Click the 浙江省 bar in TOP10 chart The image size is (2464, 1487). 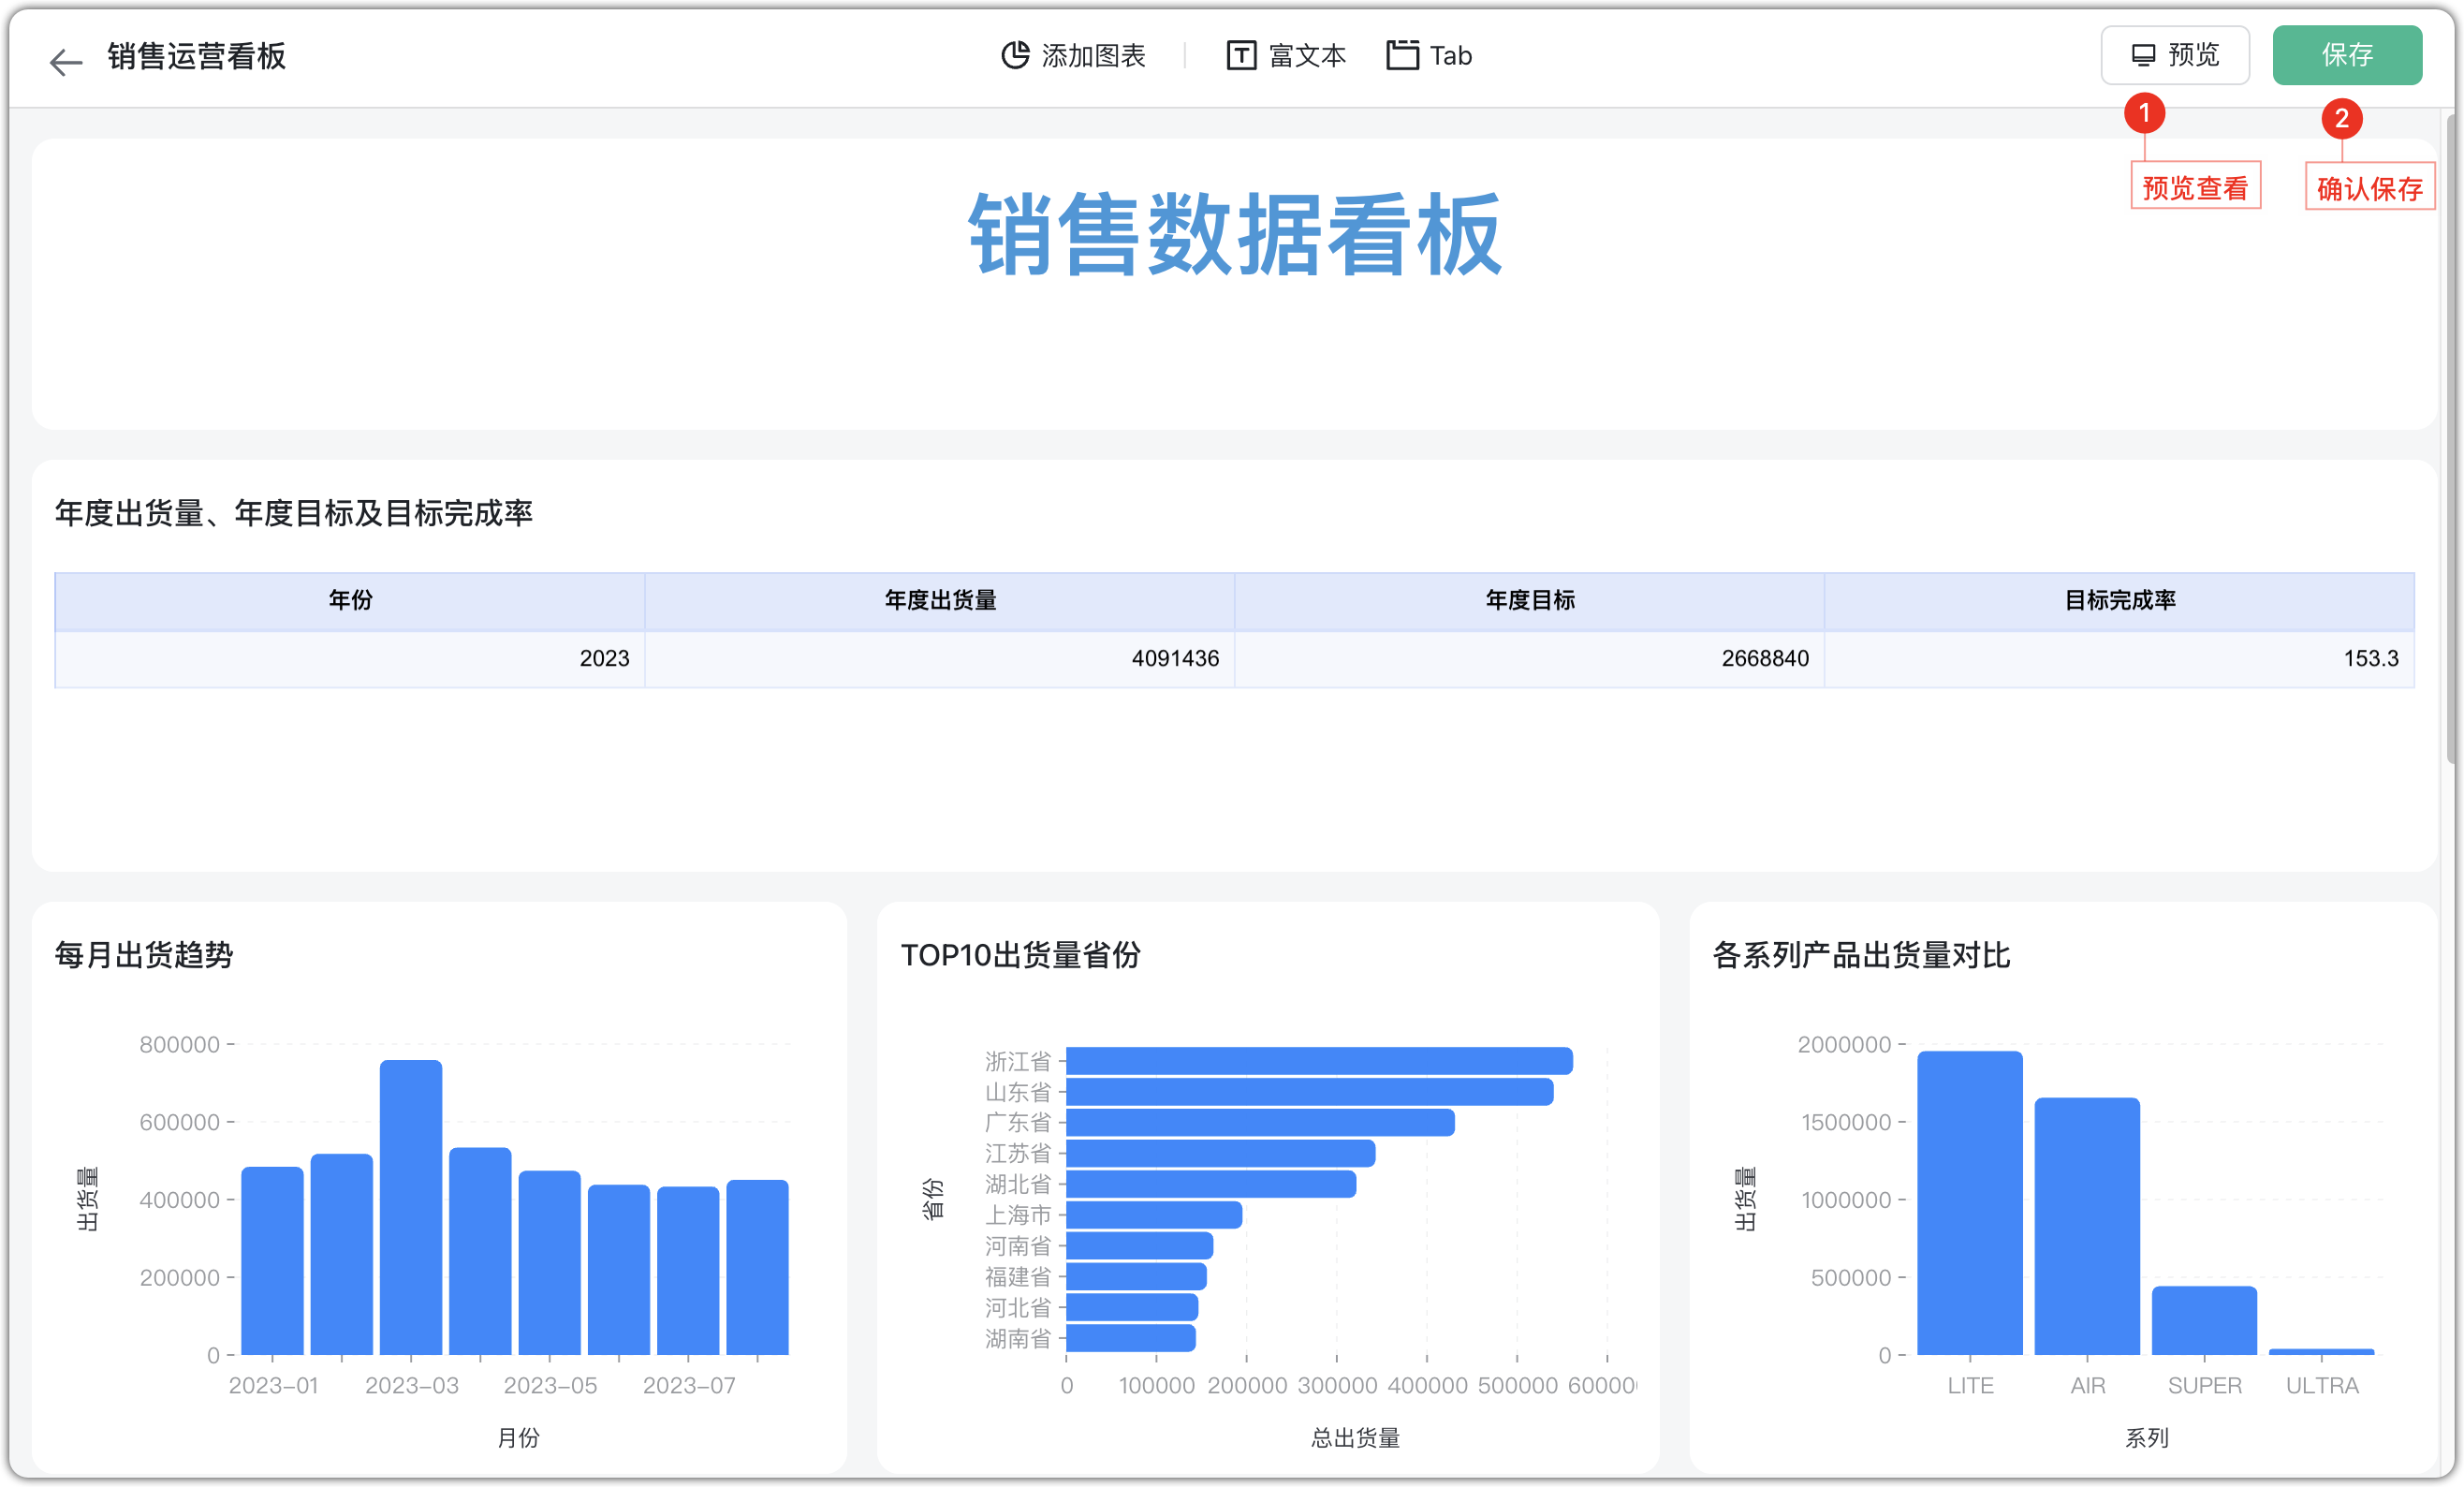(1318, 1060)
